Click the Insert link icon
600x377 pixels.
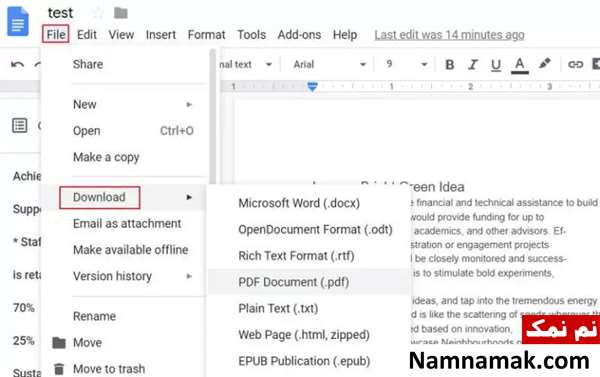point(575,64)
